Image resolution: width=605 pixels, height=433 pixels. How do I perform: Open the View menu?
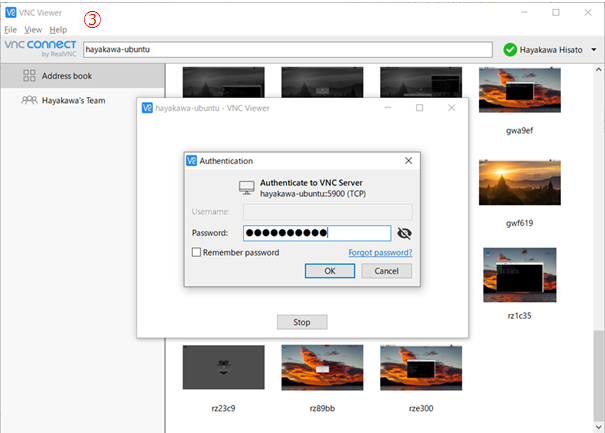[x=33, y=30]
